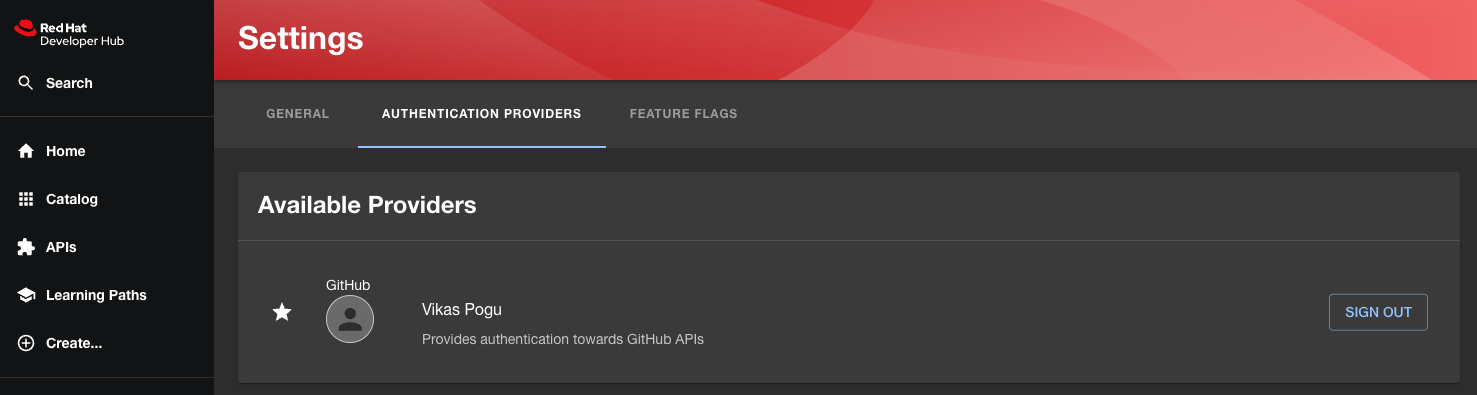Click the Catalog grid icon
This screenshot has width=1477, height=395.
coord(26,199)
